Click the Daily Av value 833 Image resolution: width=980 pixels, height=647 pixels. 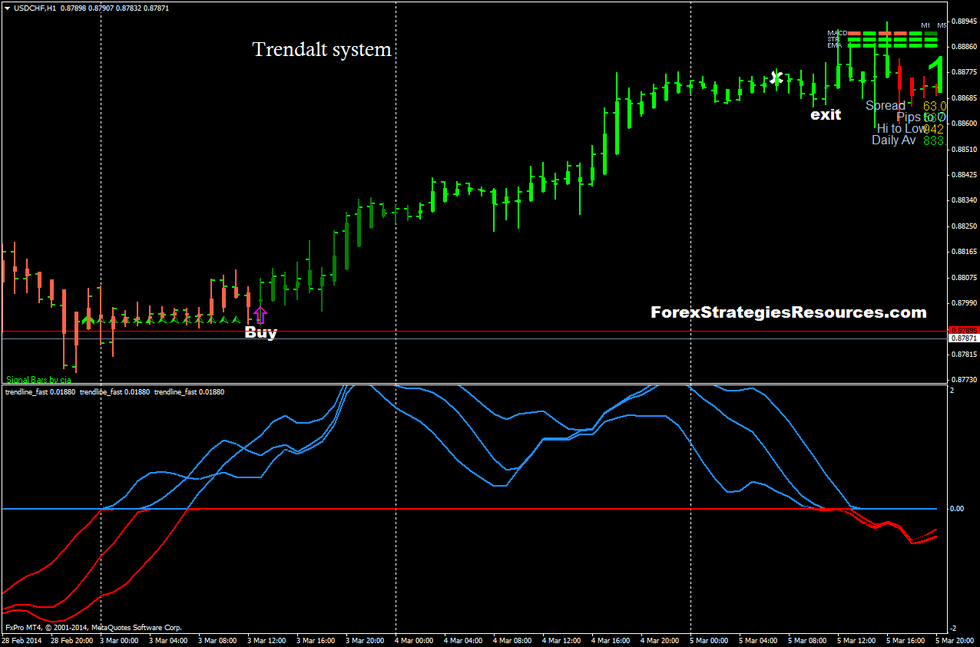934,141
